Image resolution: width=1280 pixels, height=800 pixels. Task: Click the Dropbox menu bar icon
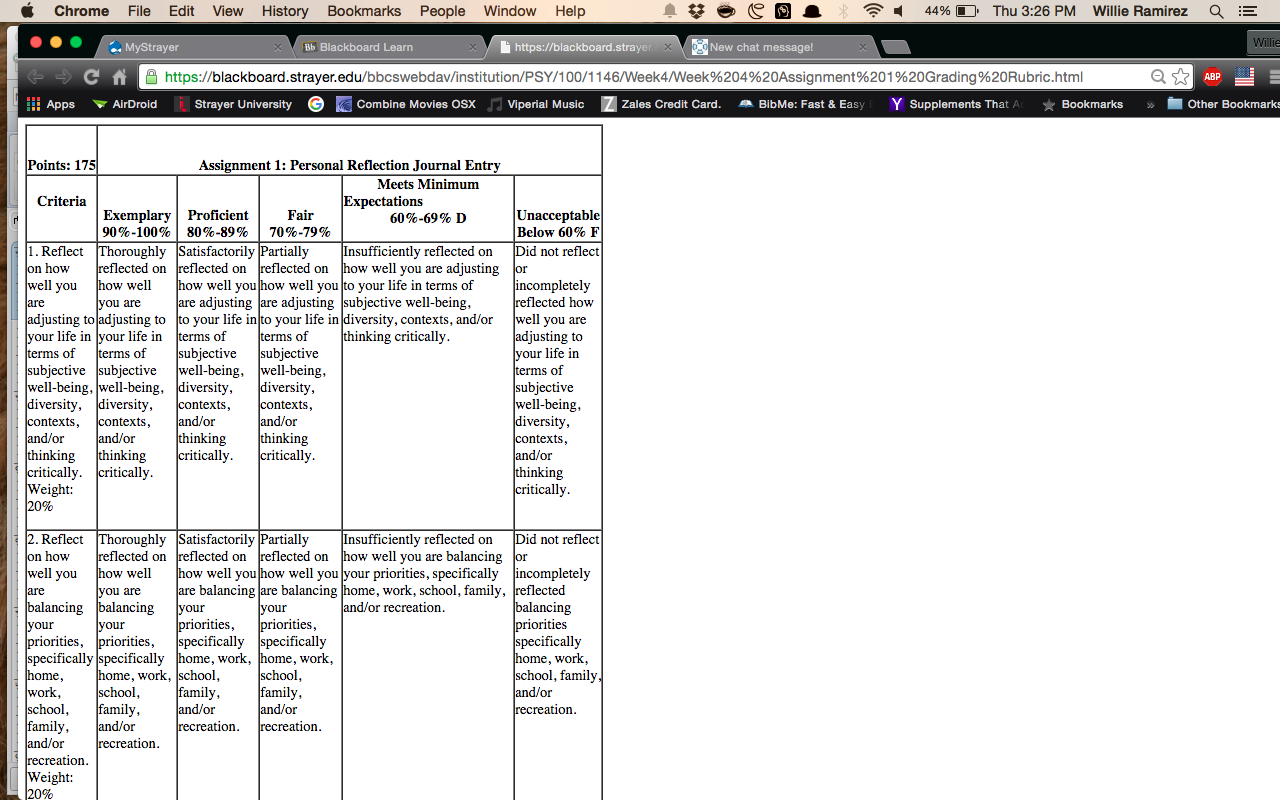pyautogui.click(x=697, y=11)
